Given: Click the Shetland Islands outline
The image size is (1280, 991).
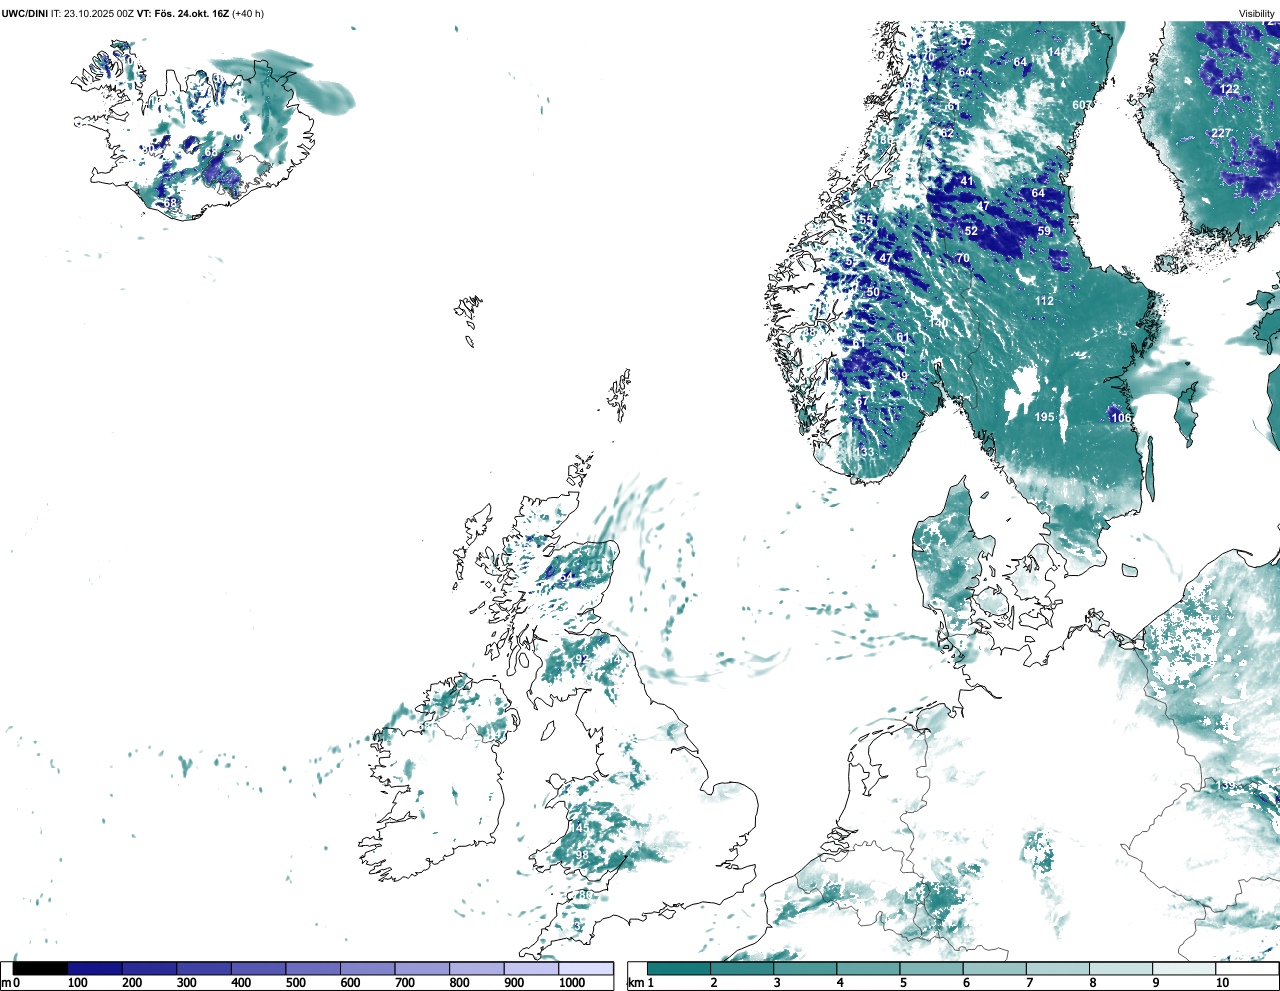Looking at the screenshot, I should tap(620, 394).
